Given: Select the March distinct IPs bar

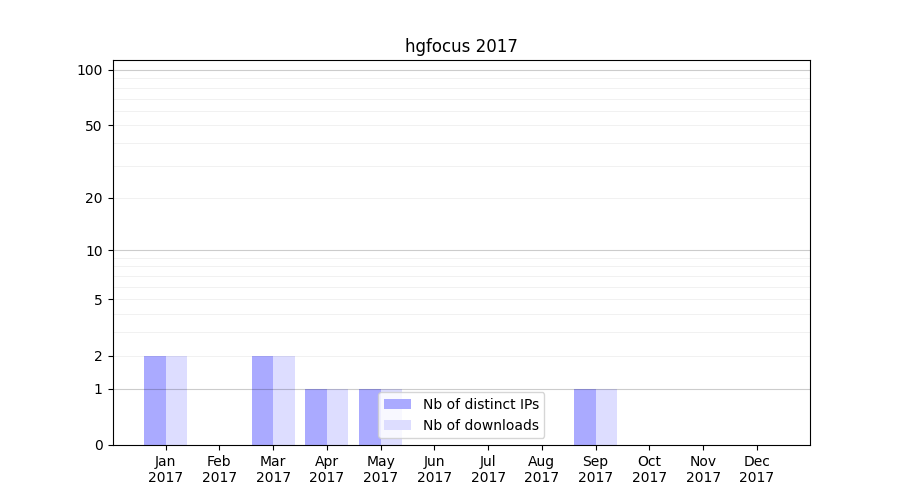Looking at the screenshot, I should [262, 400].
